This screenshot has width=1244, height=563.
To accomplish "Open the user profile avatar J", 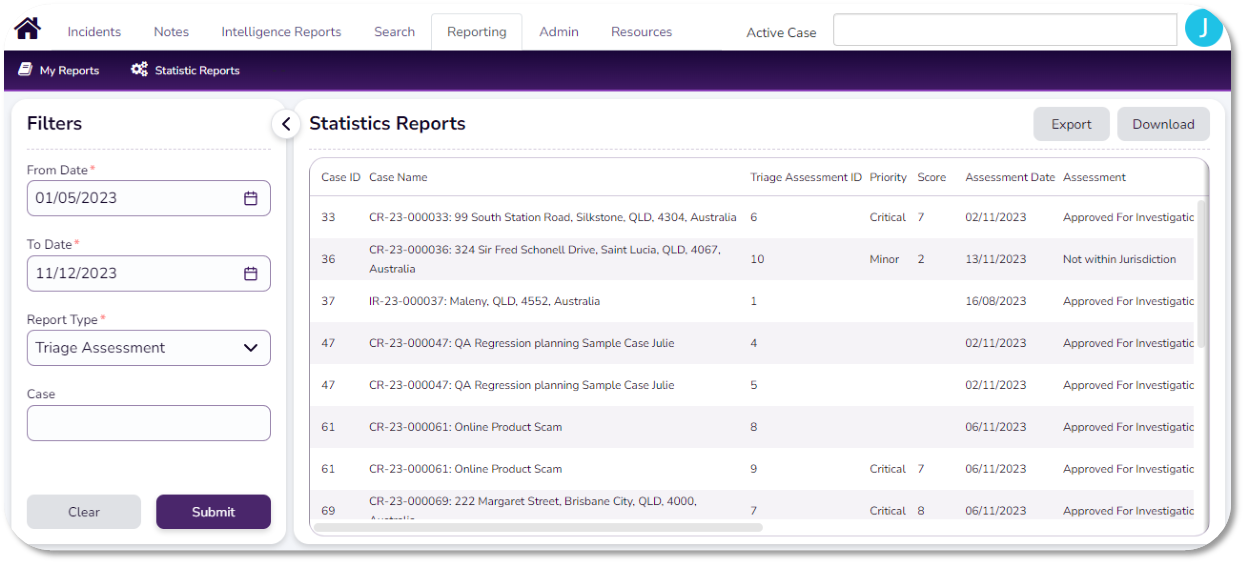I will pyautogui.click(x=1203, y=29).
